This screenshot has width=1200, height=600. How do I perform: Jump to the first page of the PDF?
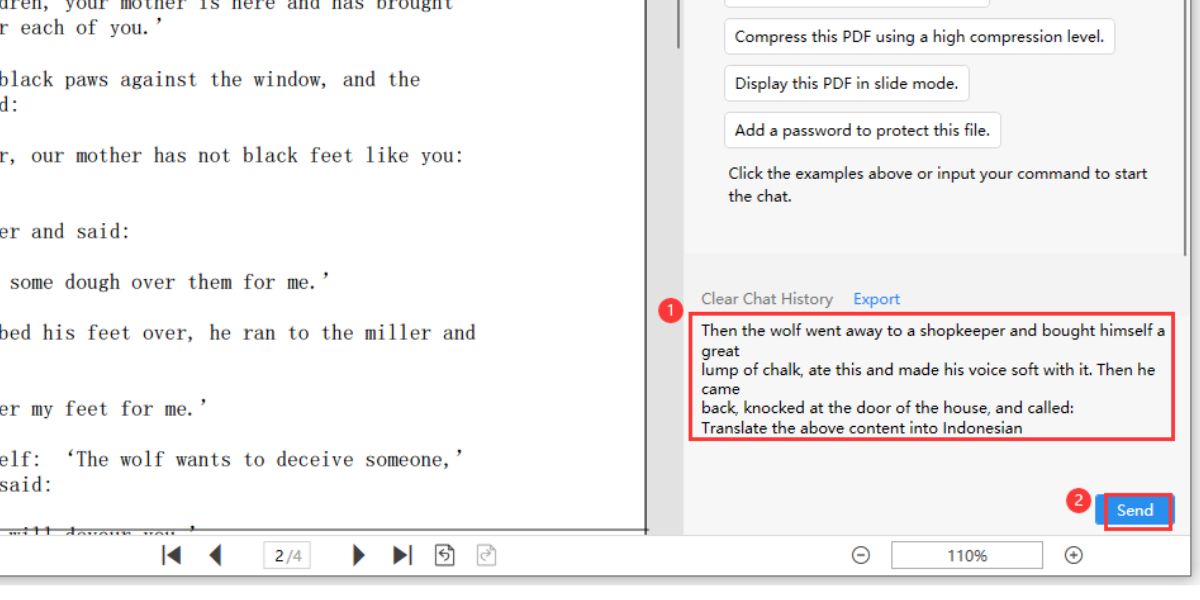[170, 555]
